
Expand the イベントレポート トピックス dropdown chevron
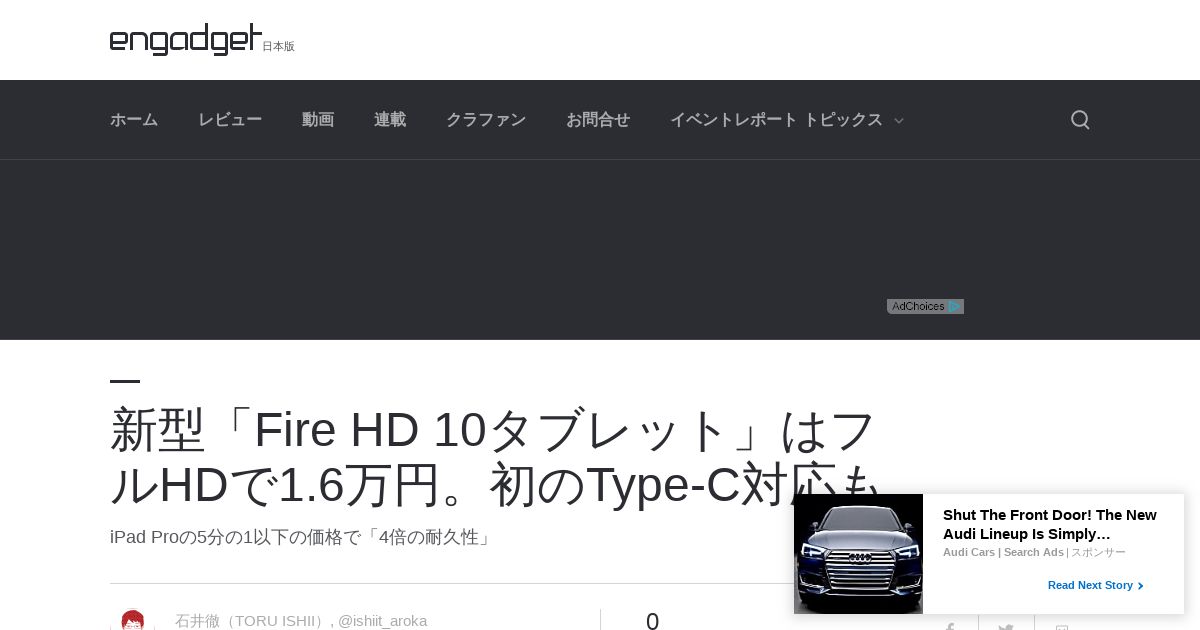coord(898,121)
